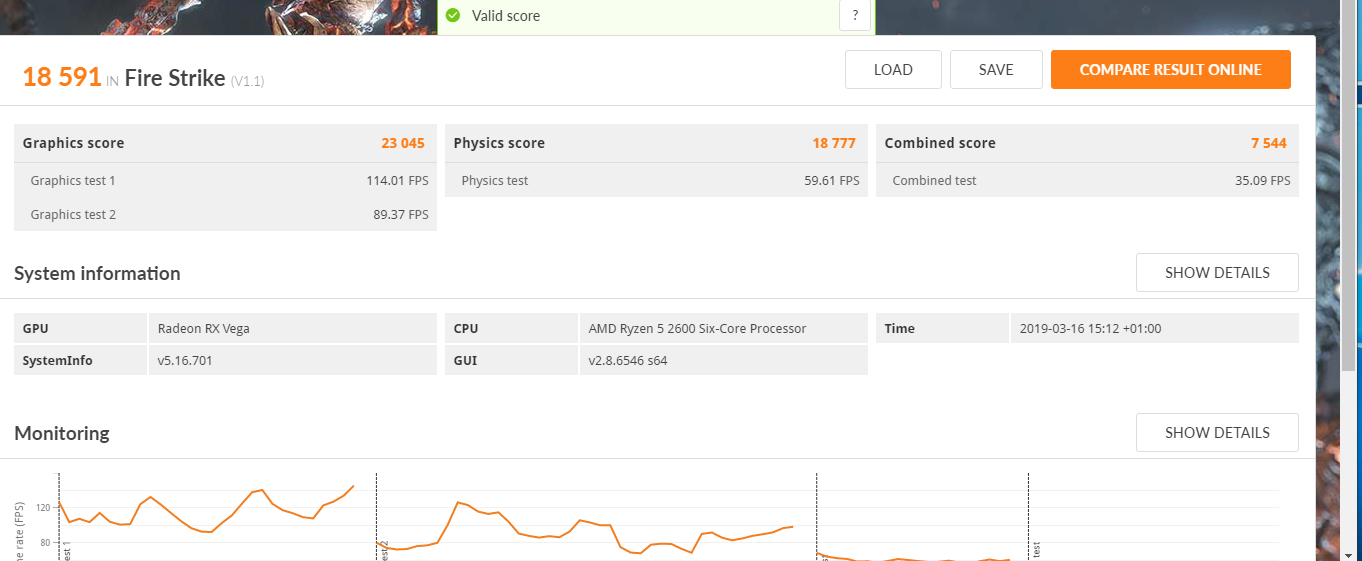Open the question mark help button
This screenshot has height=561, width=1362.
tap(855, 16)
